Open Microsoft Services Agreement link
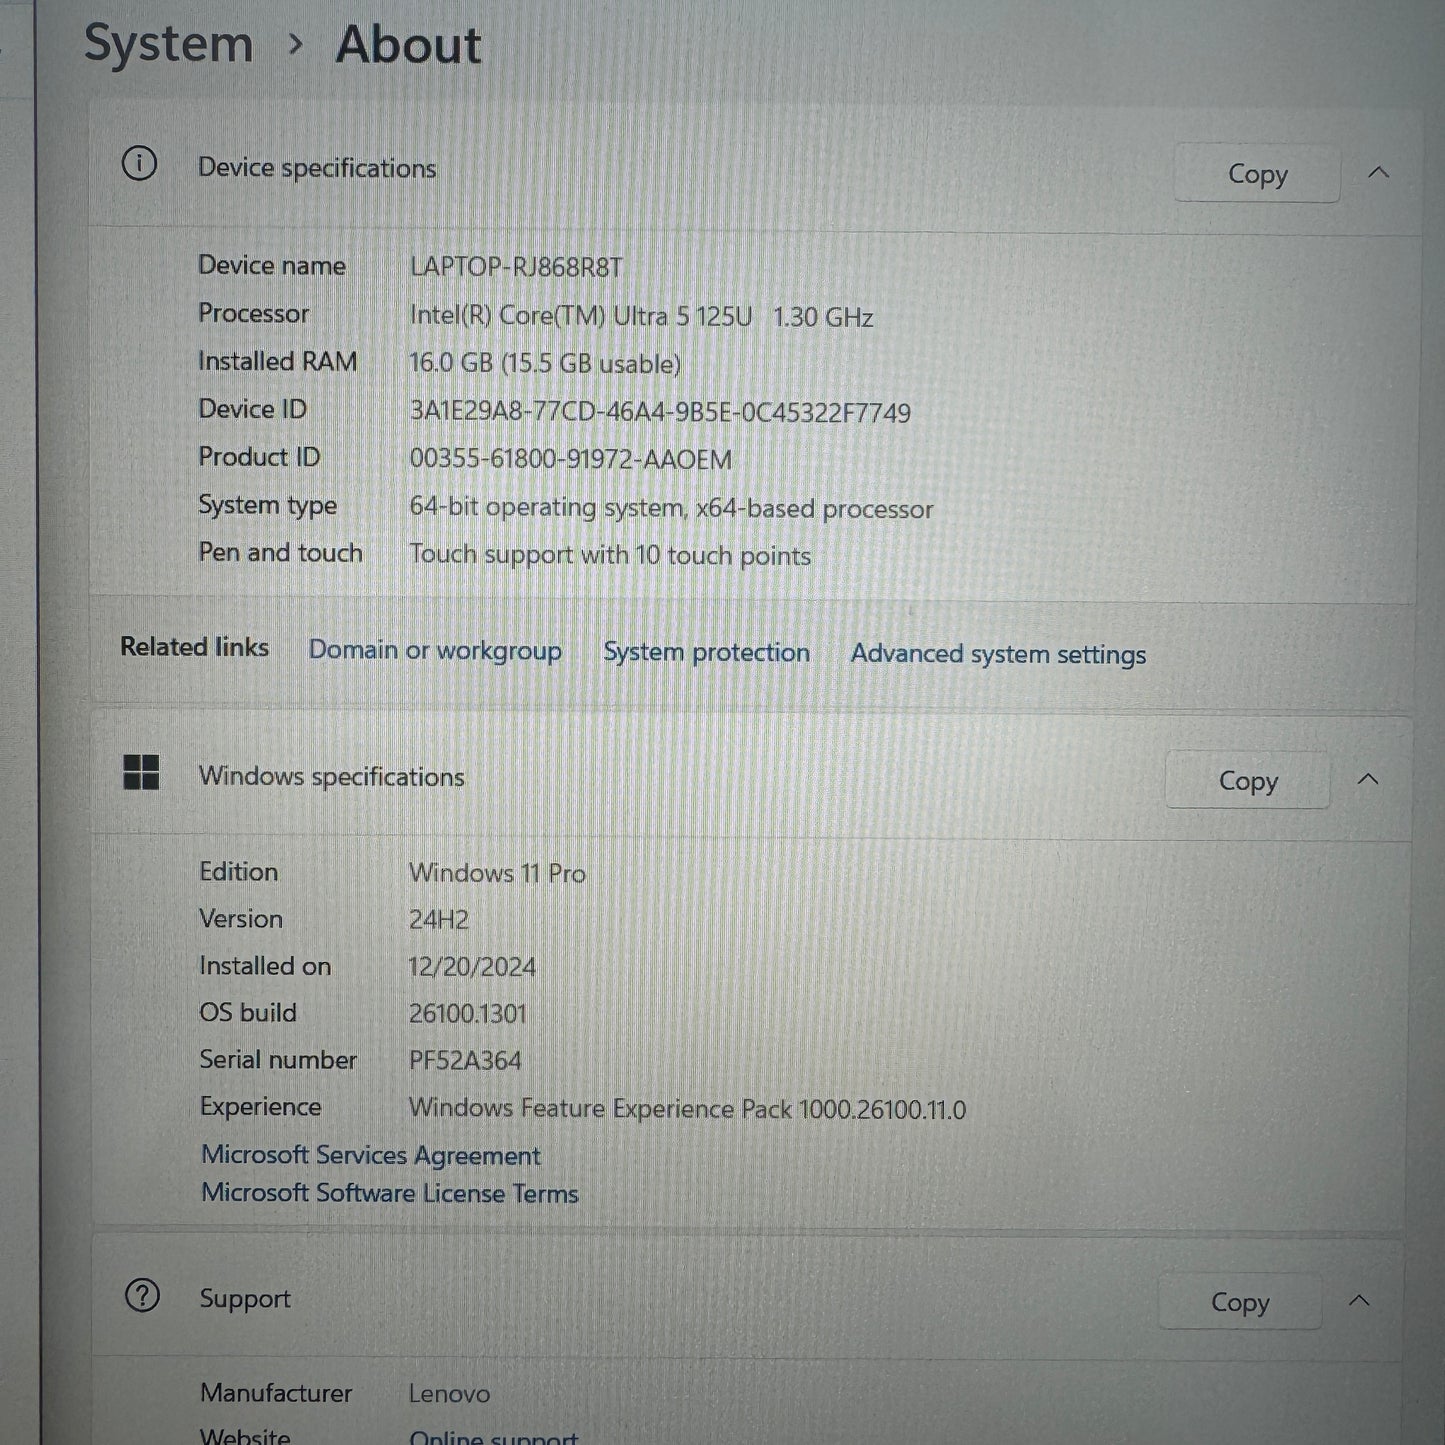 [x=371, y=1155]
